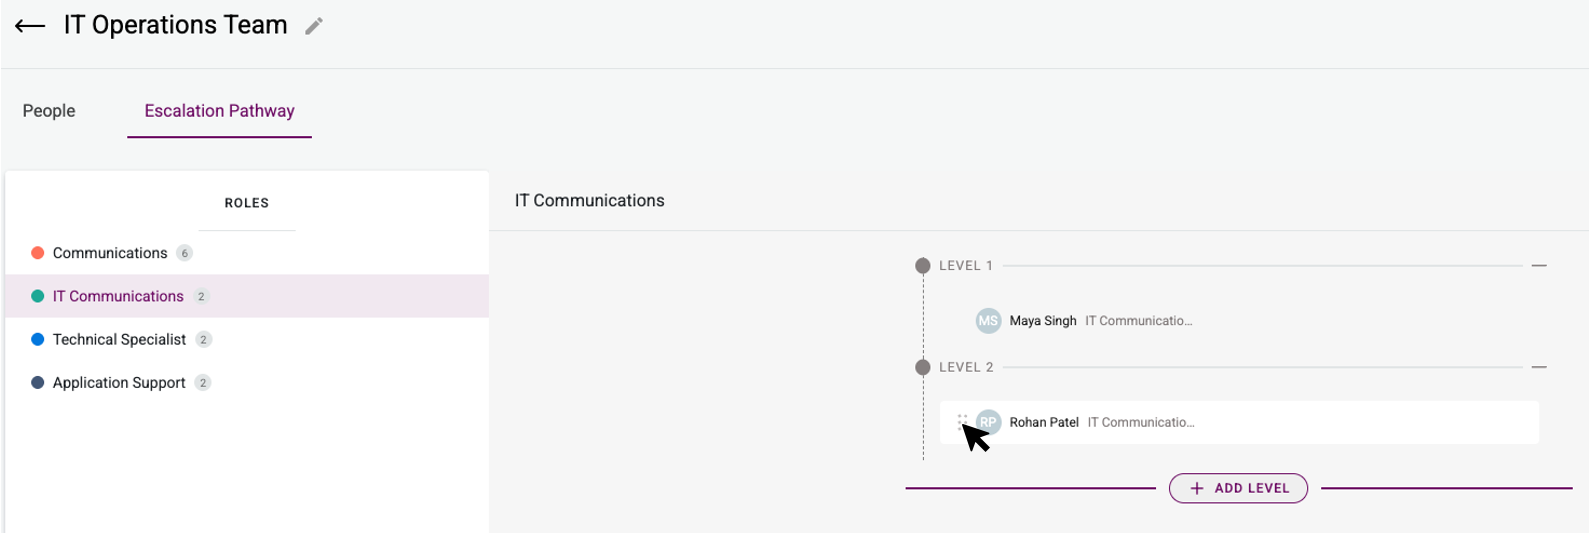Select the IT Communications role
Image resolution: width=1589 pixels, height=533 pixels.
[118, 296]
